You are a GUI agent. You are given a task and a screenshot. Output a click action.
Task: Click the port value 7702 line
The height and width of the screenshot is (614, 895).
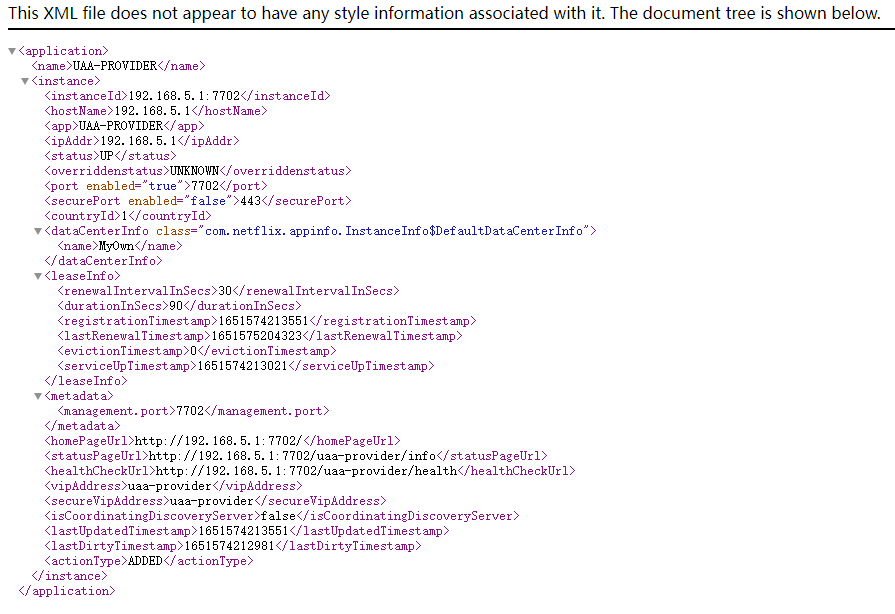pos(156,186)
